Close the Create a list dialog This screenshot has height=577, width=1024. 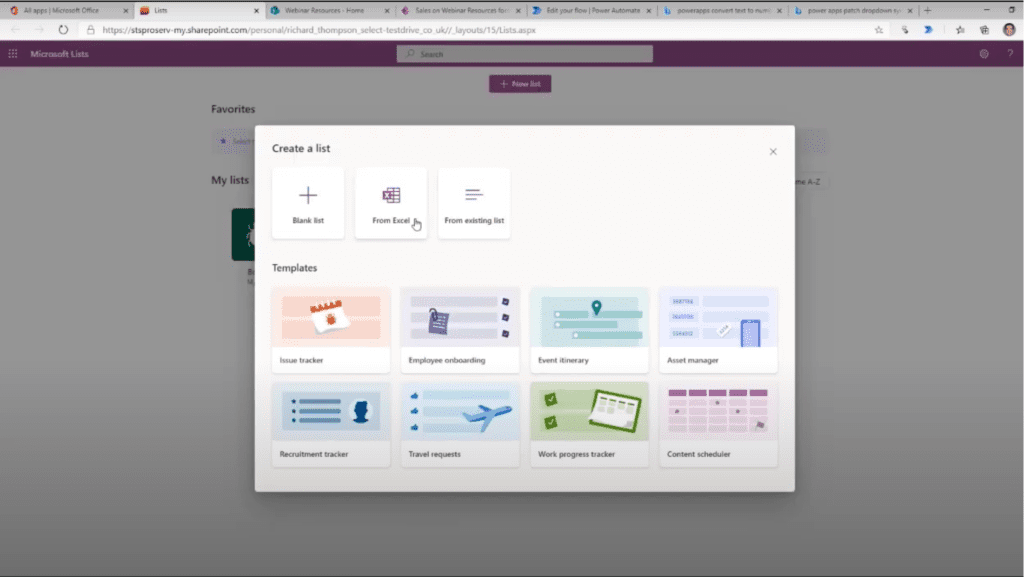coord(773,151)
